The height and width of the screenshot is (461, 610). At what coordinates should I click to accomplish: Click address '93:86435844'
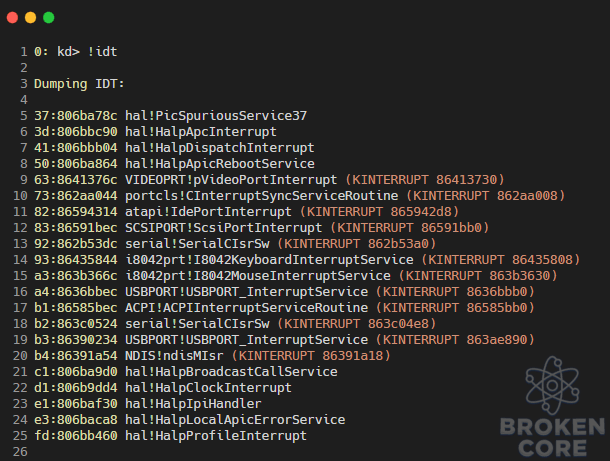click(75, 260)
